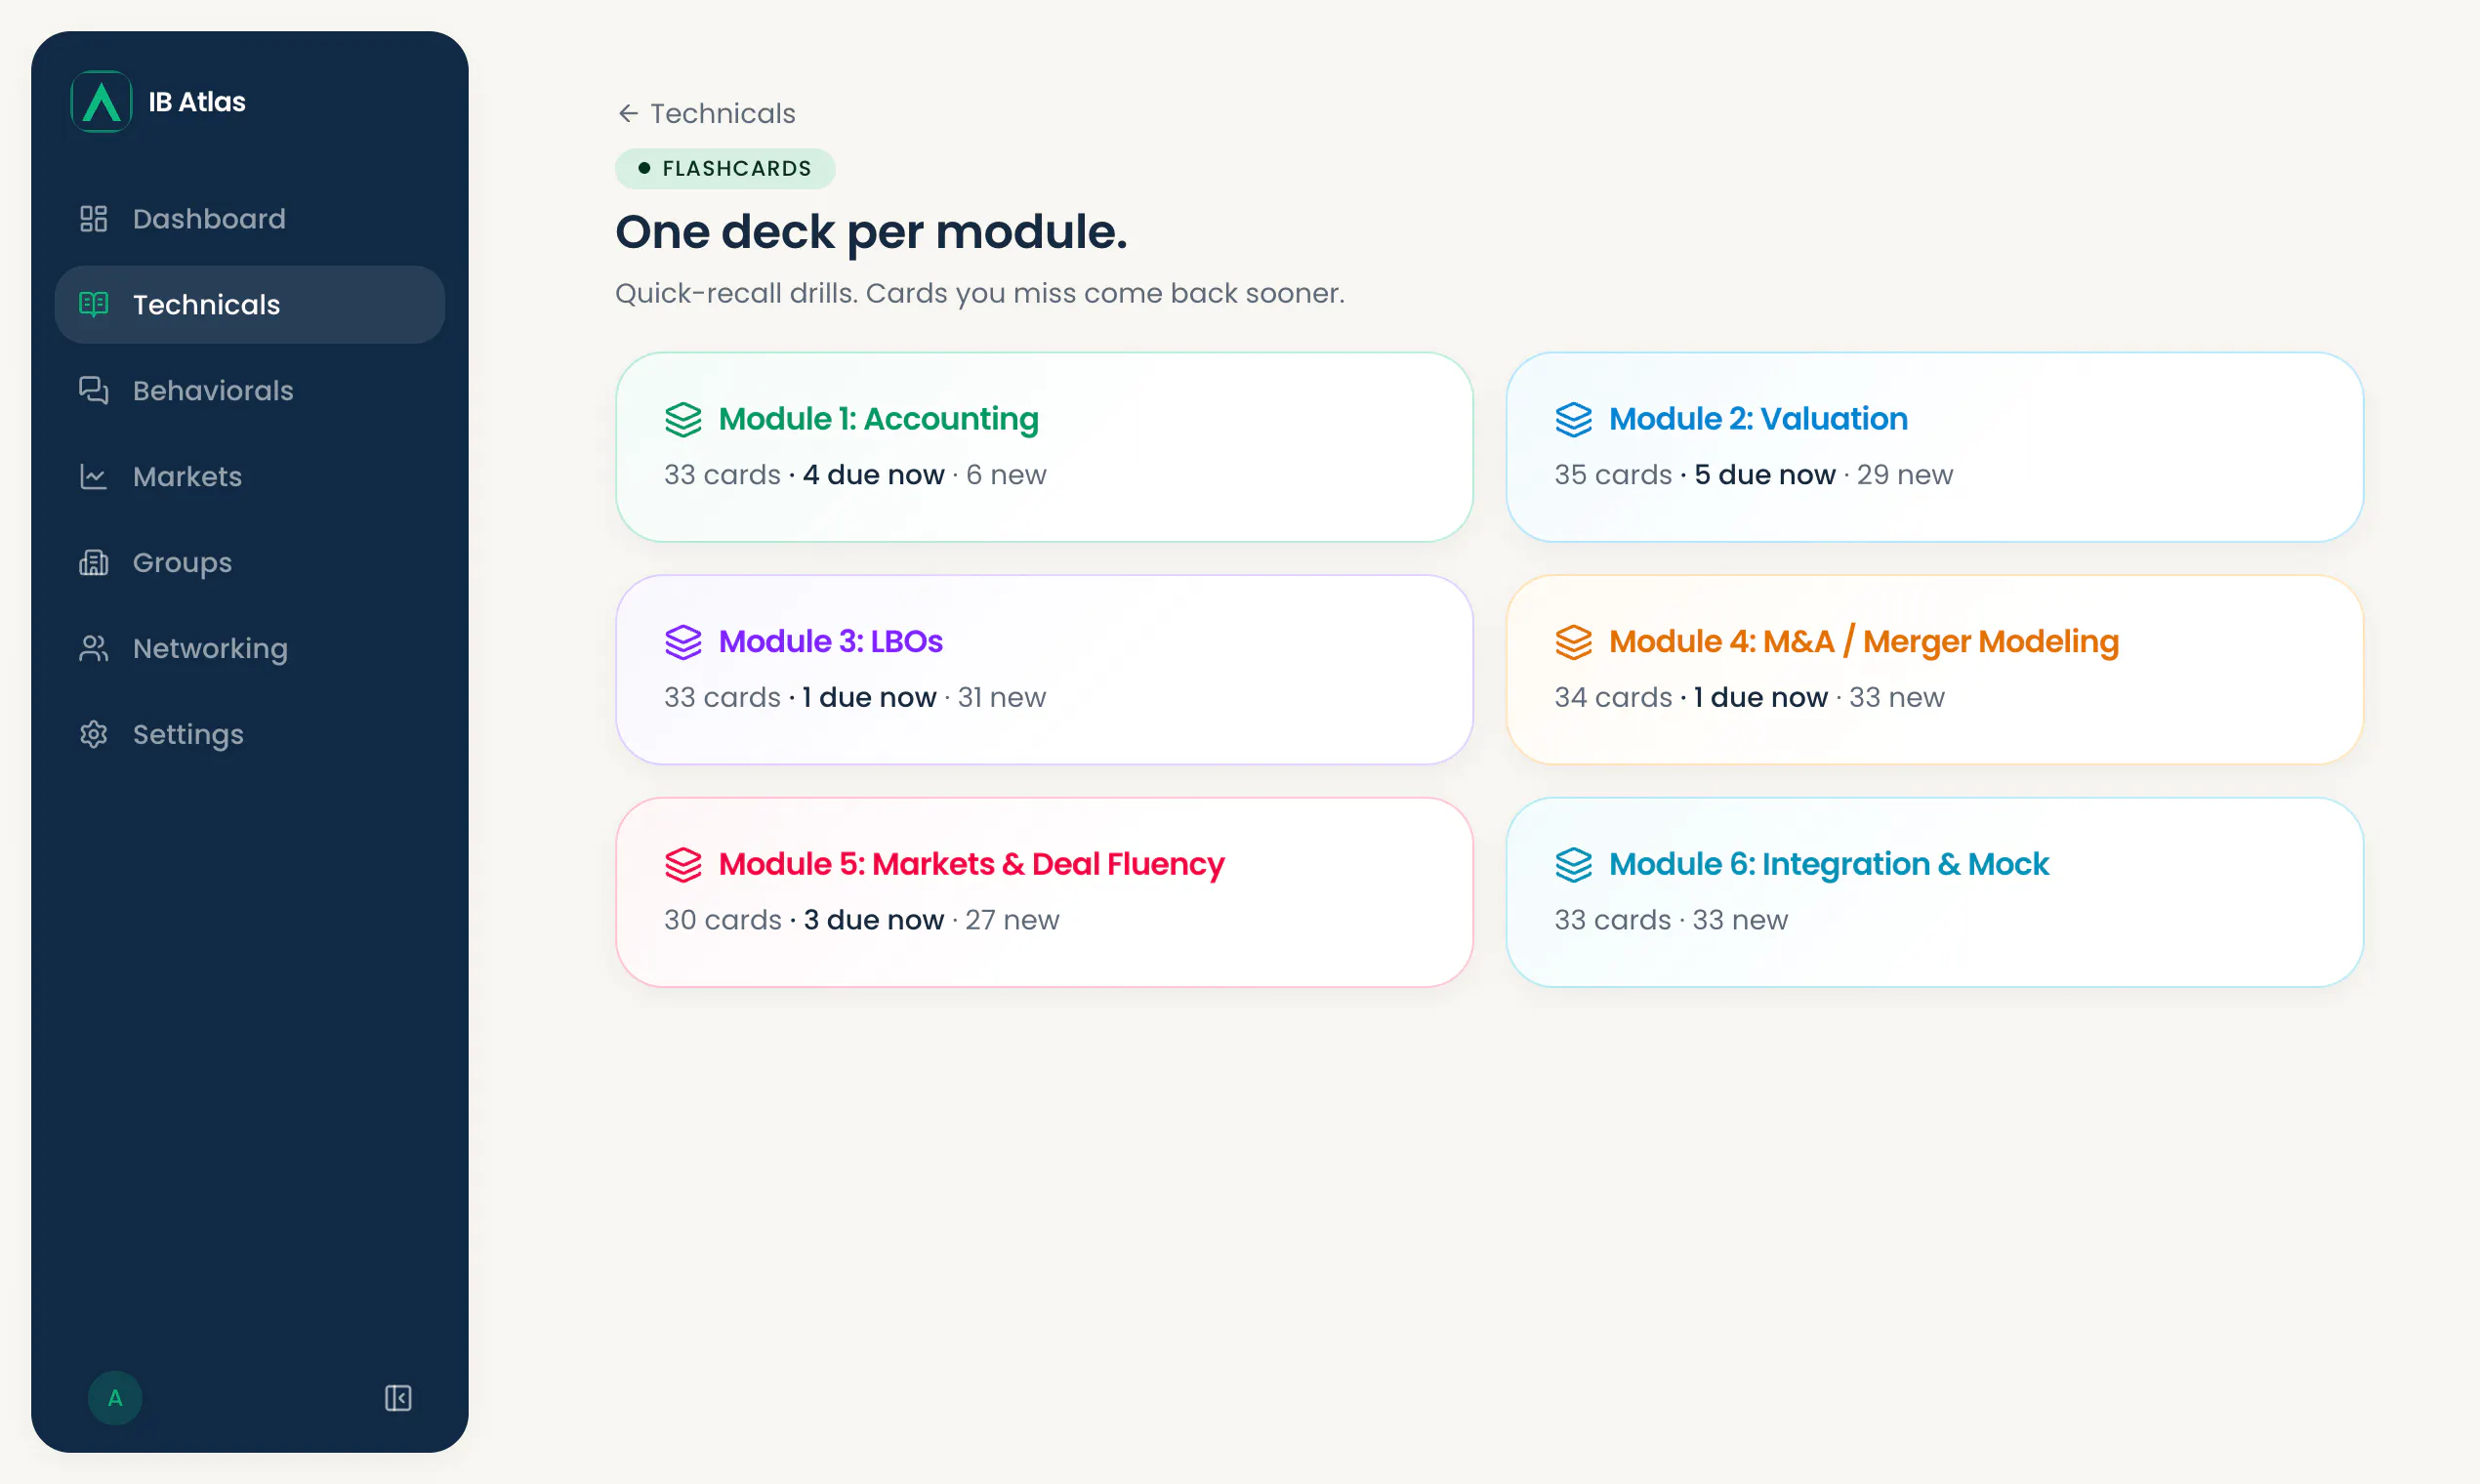Click the Module 6 Integration stack icon
2480x1484 pixels.
(1573, 865)
